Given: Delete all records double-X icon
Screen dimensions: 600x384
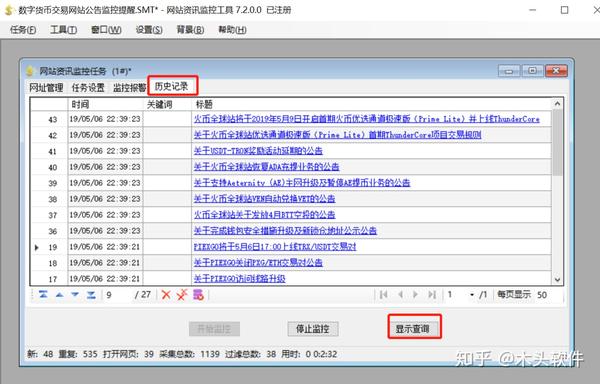Looking at the screenshot, I should coord(182,295).
